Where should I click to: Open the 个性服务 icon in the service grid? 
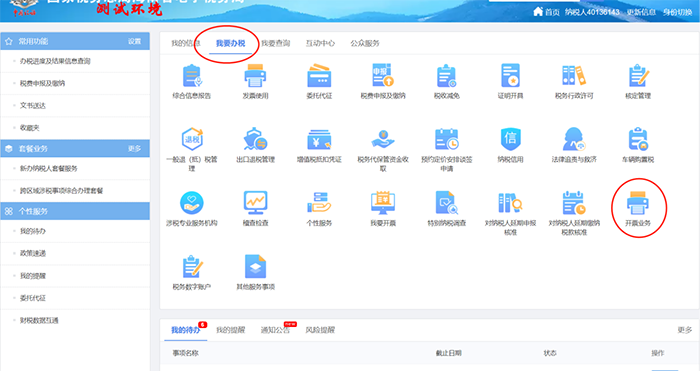coord(319,203)
